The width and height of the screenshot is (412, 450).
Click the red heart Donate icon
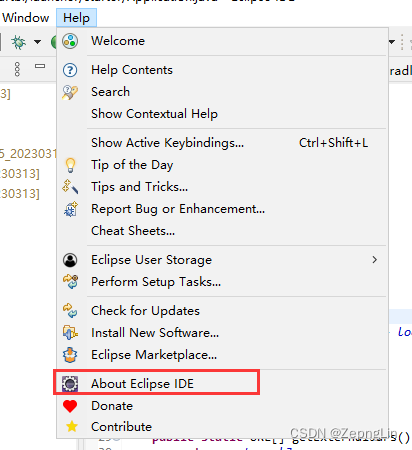pyautogui.click(x=70, y=406)
